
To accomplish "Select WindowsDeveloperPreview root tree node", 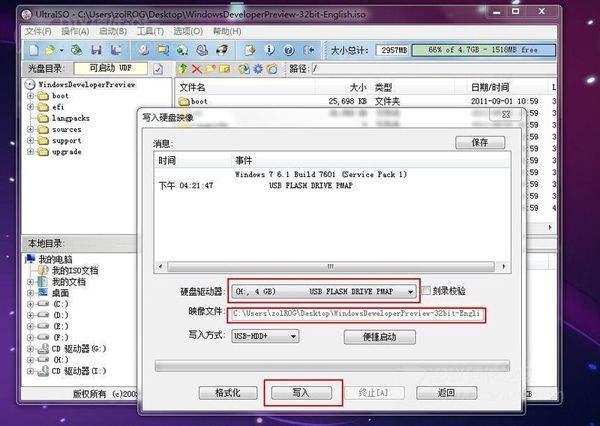I will click(x=86, y=85).
